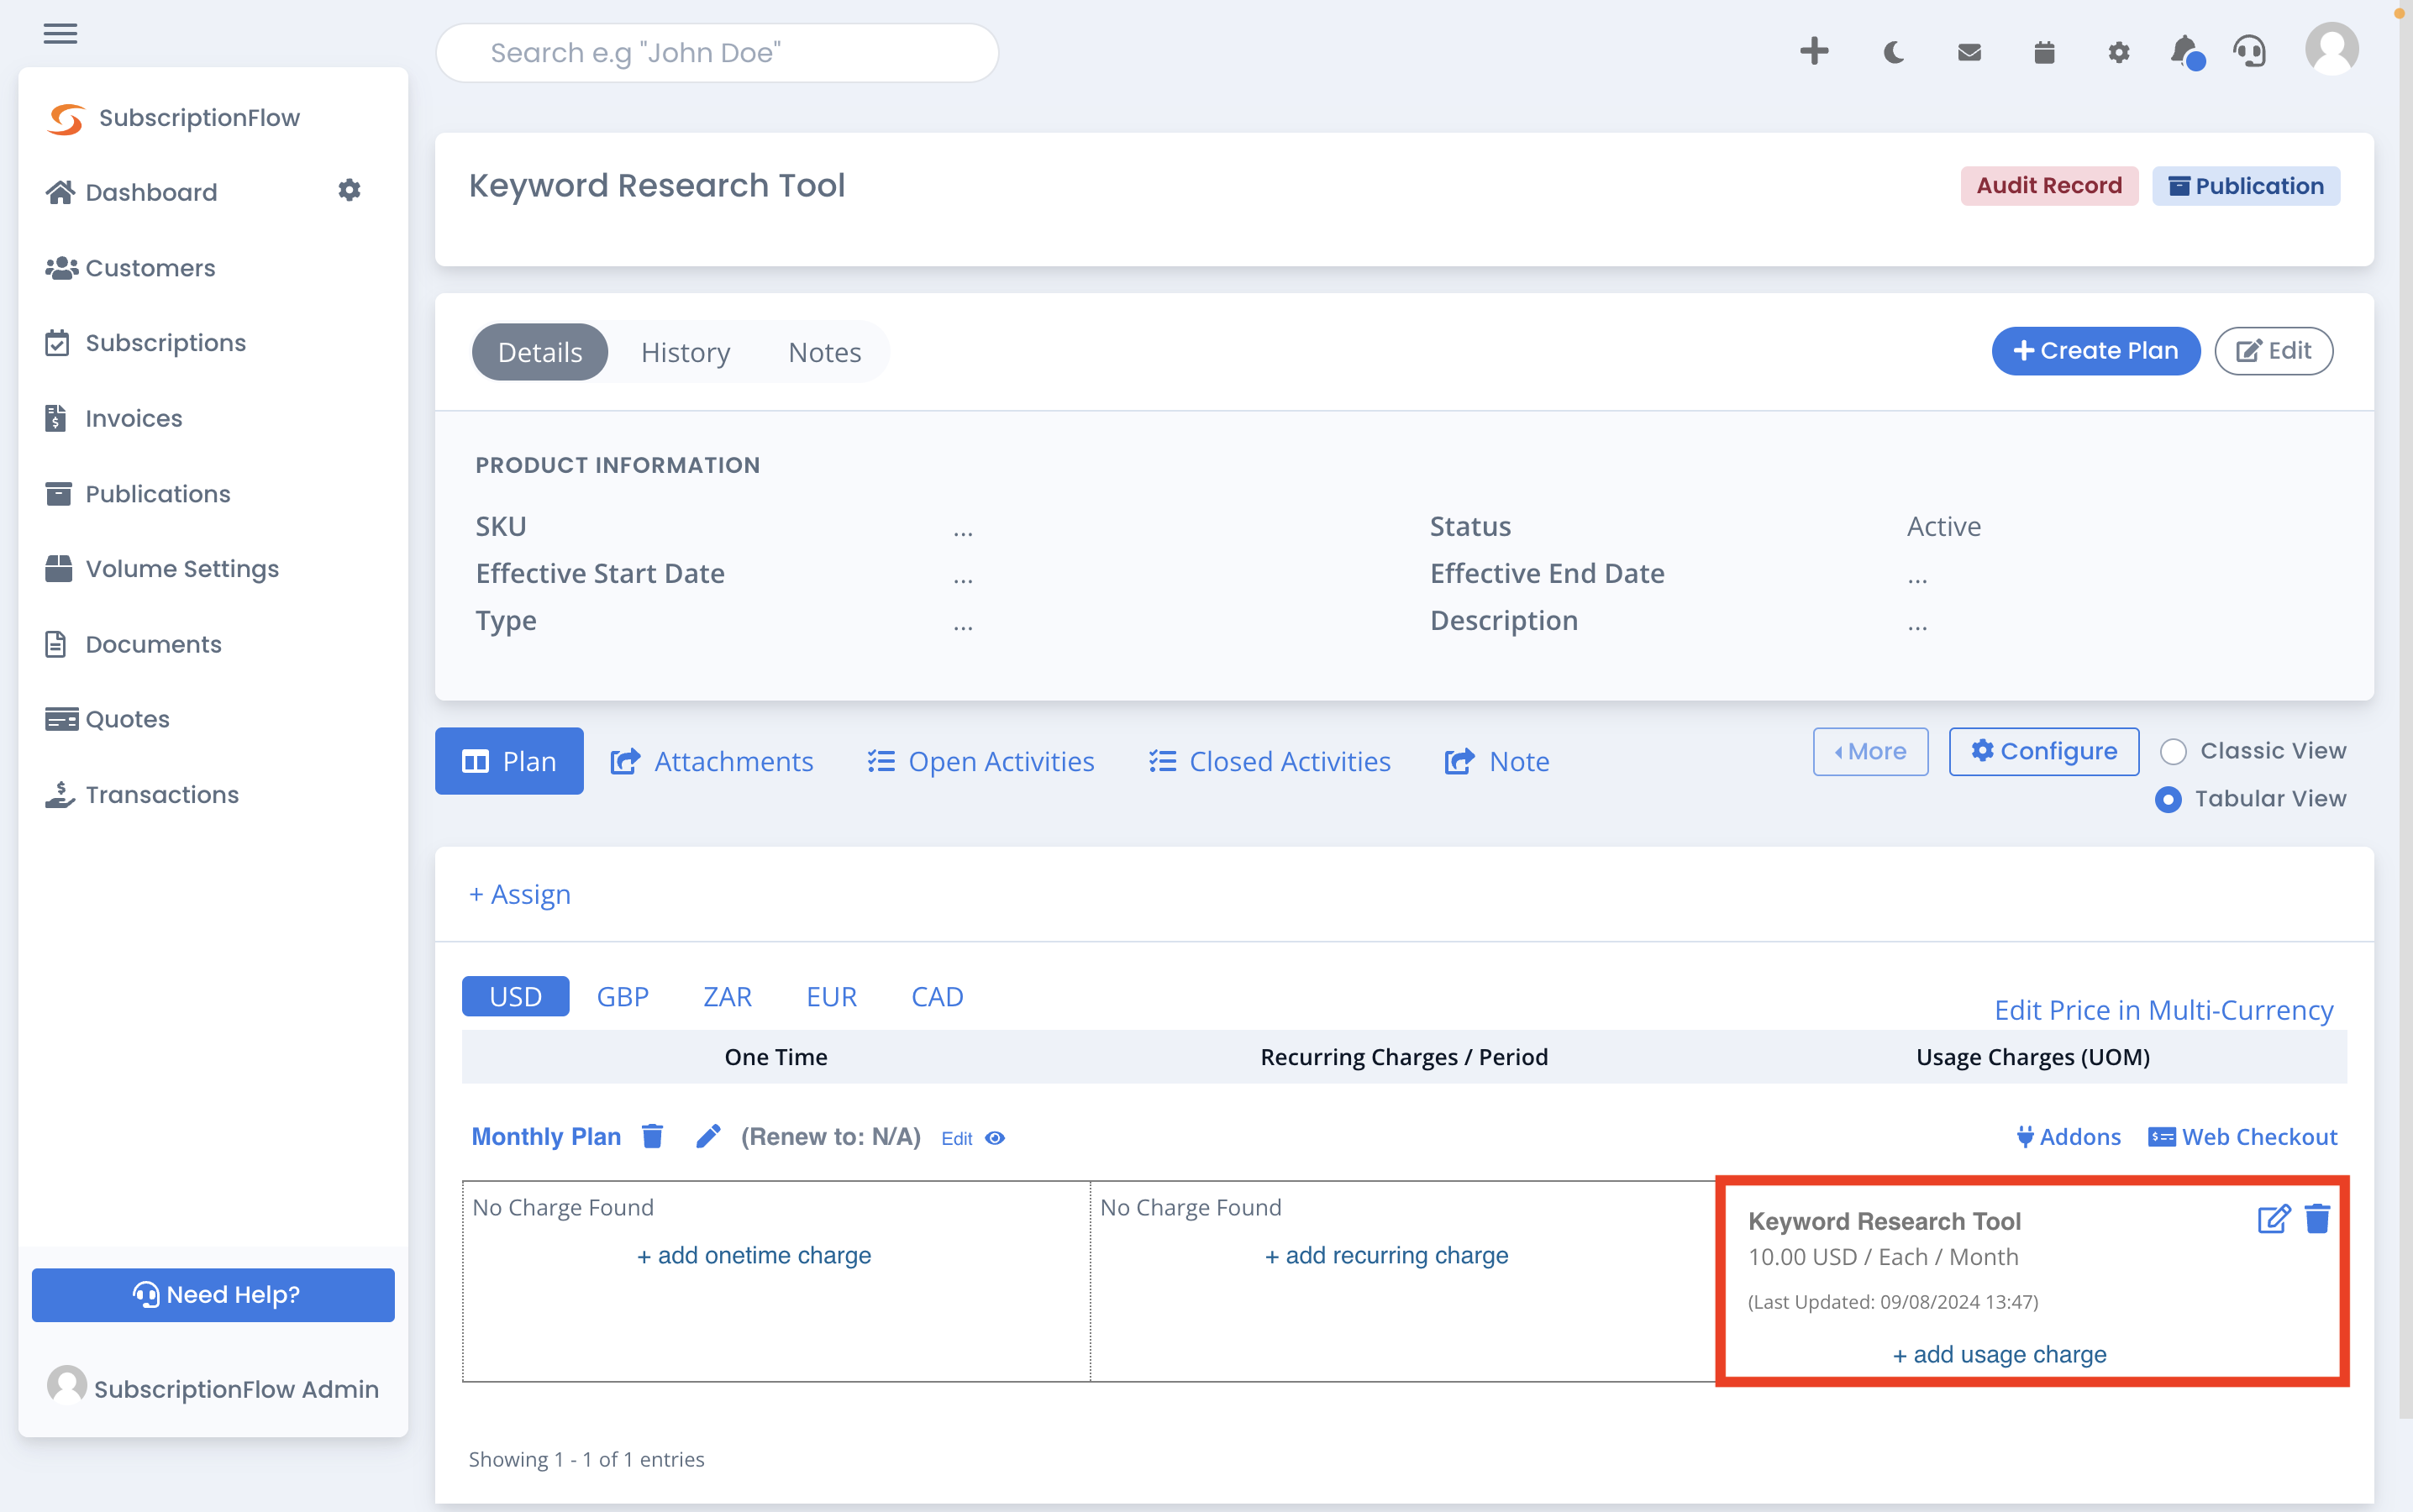Focus the search input field
This screenshot has width=2413, height=1512.
[717, 53]
